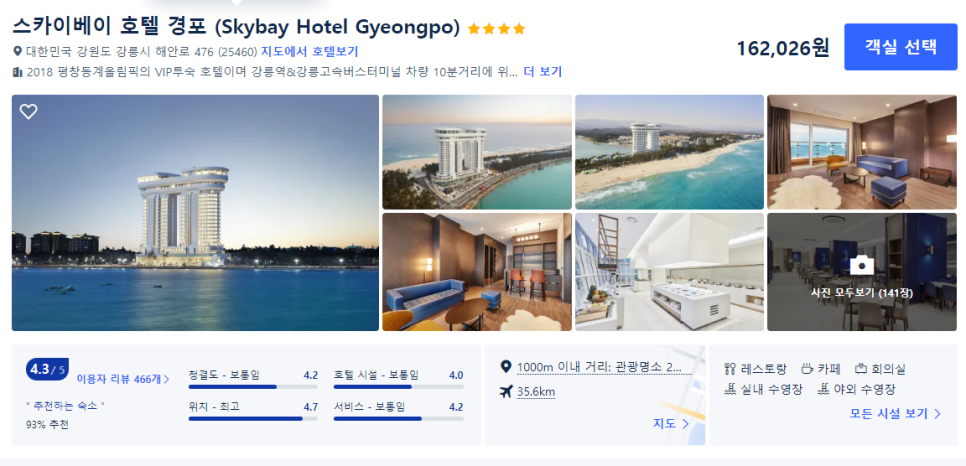Click the map pin icon near 1000m
This screenshot has width=966, height=466.
click(x=506, y=367)
